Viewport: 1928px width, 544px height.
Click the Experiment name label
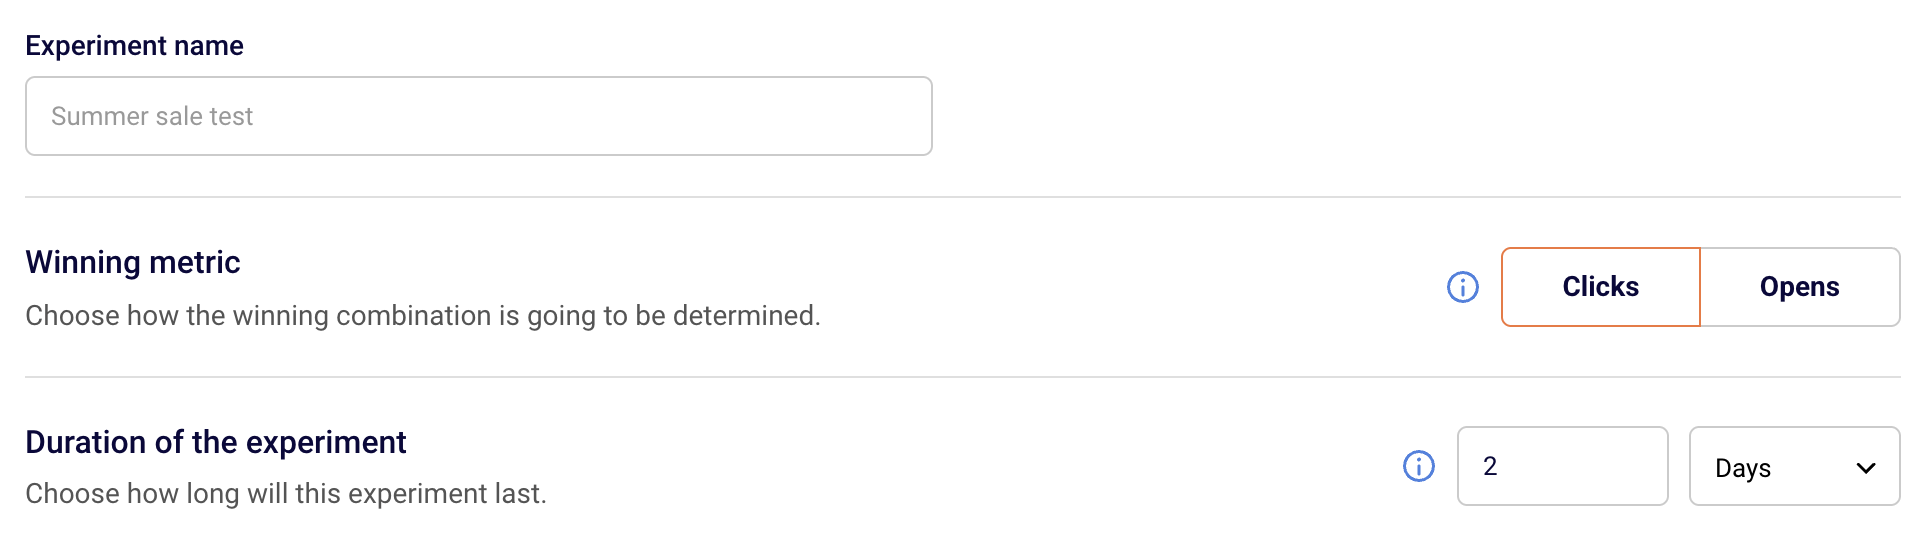coord(134,46)
